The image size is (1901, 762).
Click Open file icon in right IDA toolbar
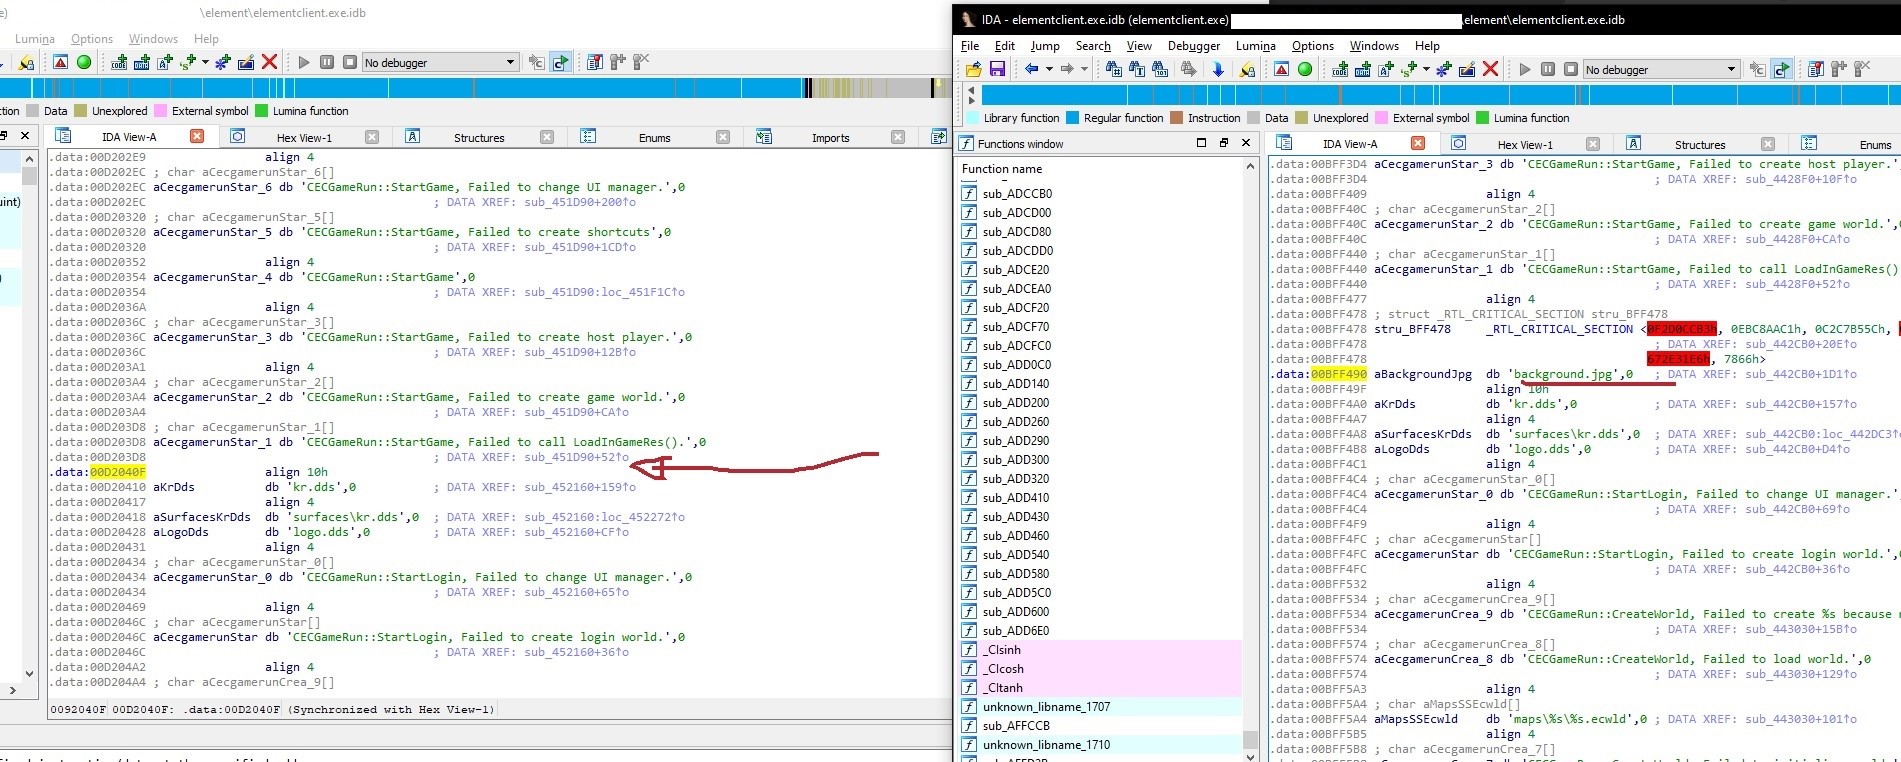973,69
